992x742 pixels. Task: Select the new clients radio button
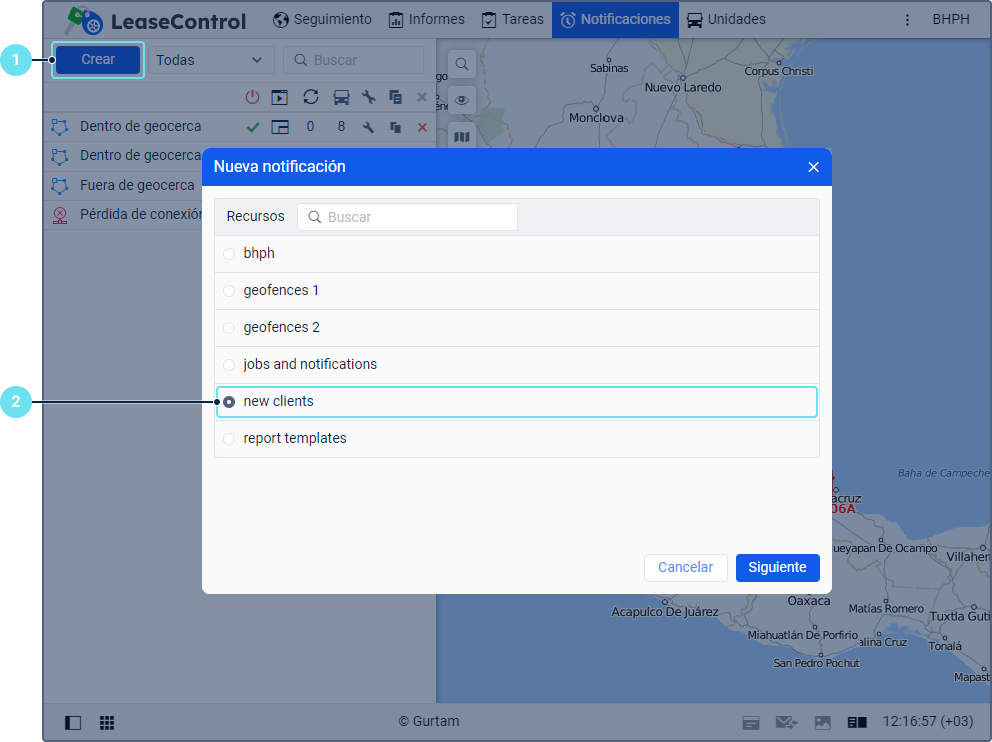click(x=229, y=402)
